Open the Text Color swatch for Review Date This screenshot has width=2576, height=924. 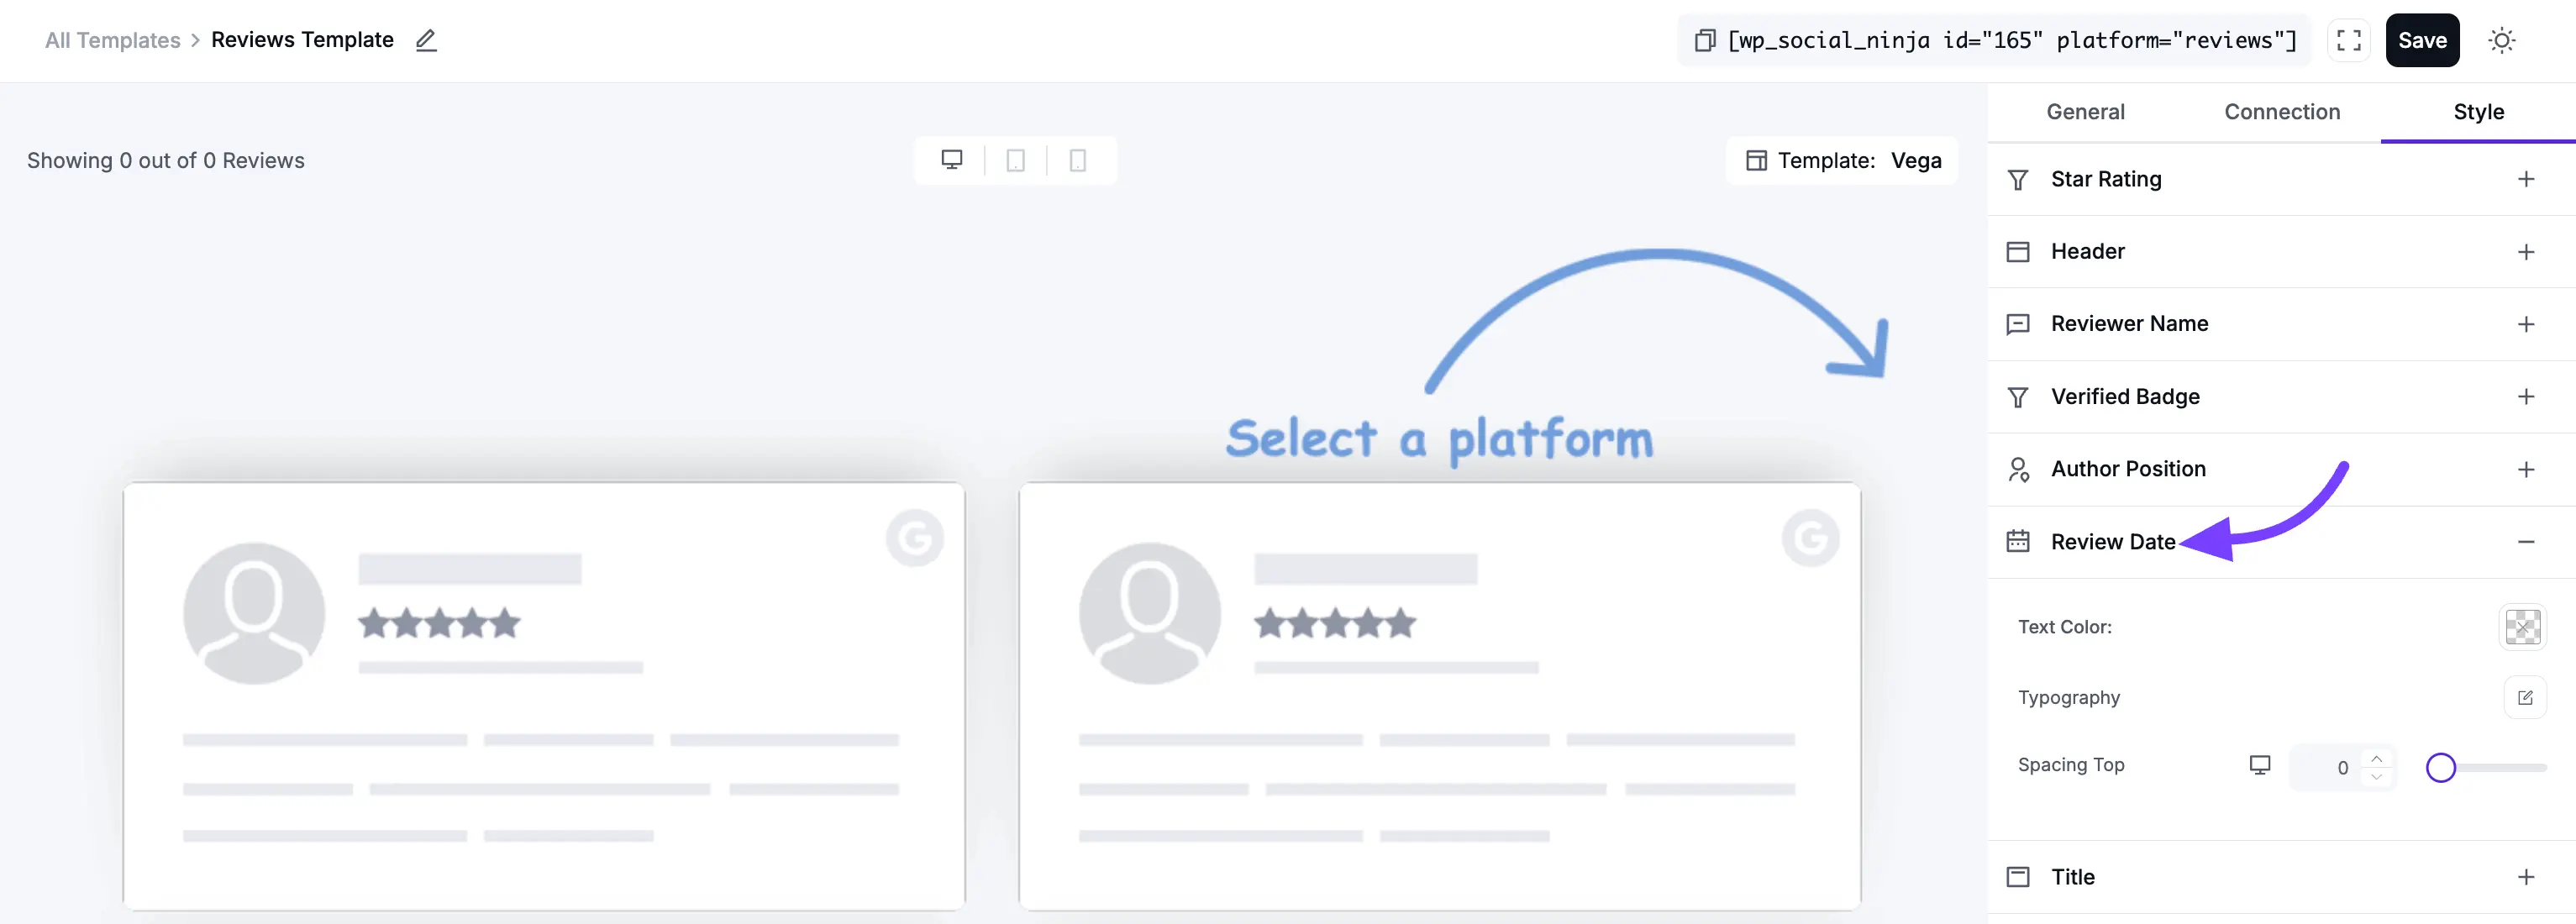(x=2523, y=627)
